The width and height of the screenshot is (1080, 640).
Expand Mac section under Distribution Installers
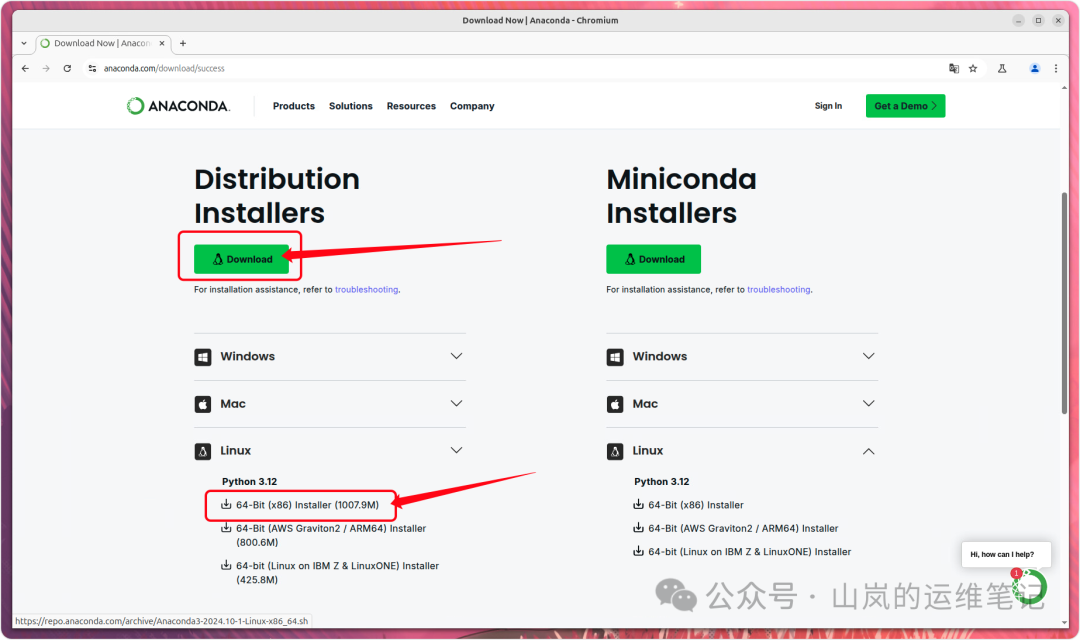pyautogui.click(x=330, y=404)
